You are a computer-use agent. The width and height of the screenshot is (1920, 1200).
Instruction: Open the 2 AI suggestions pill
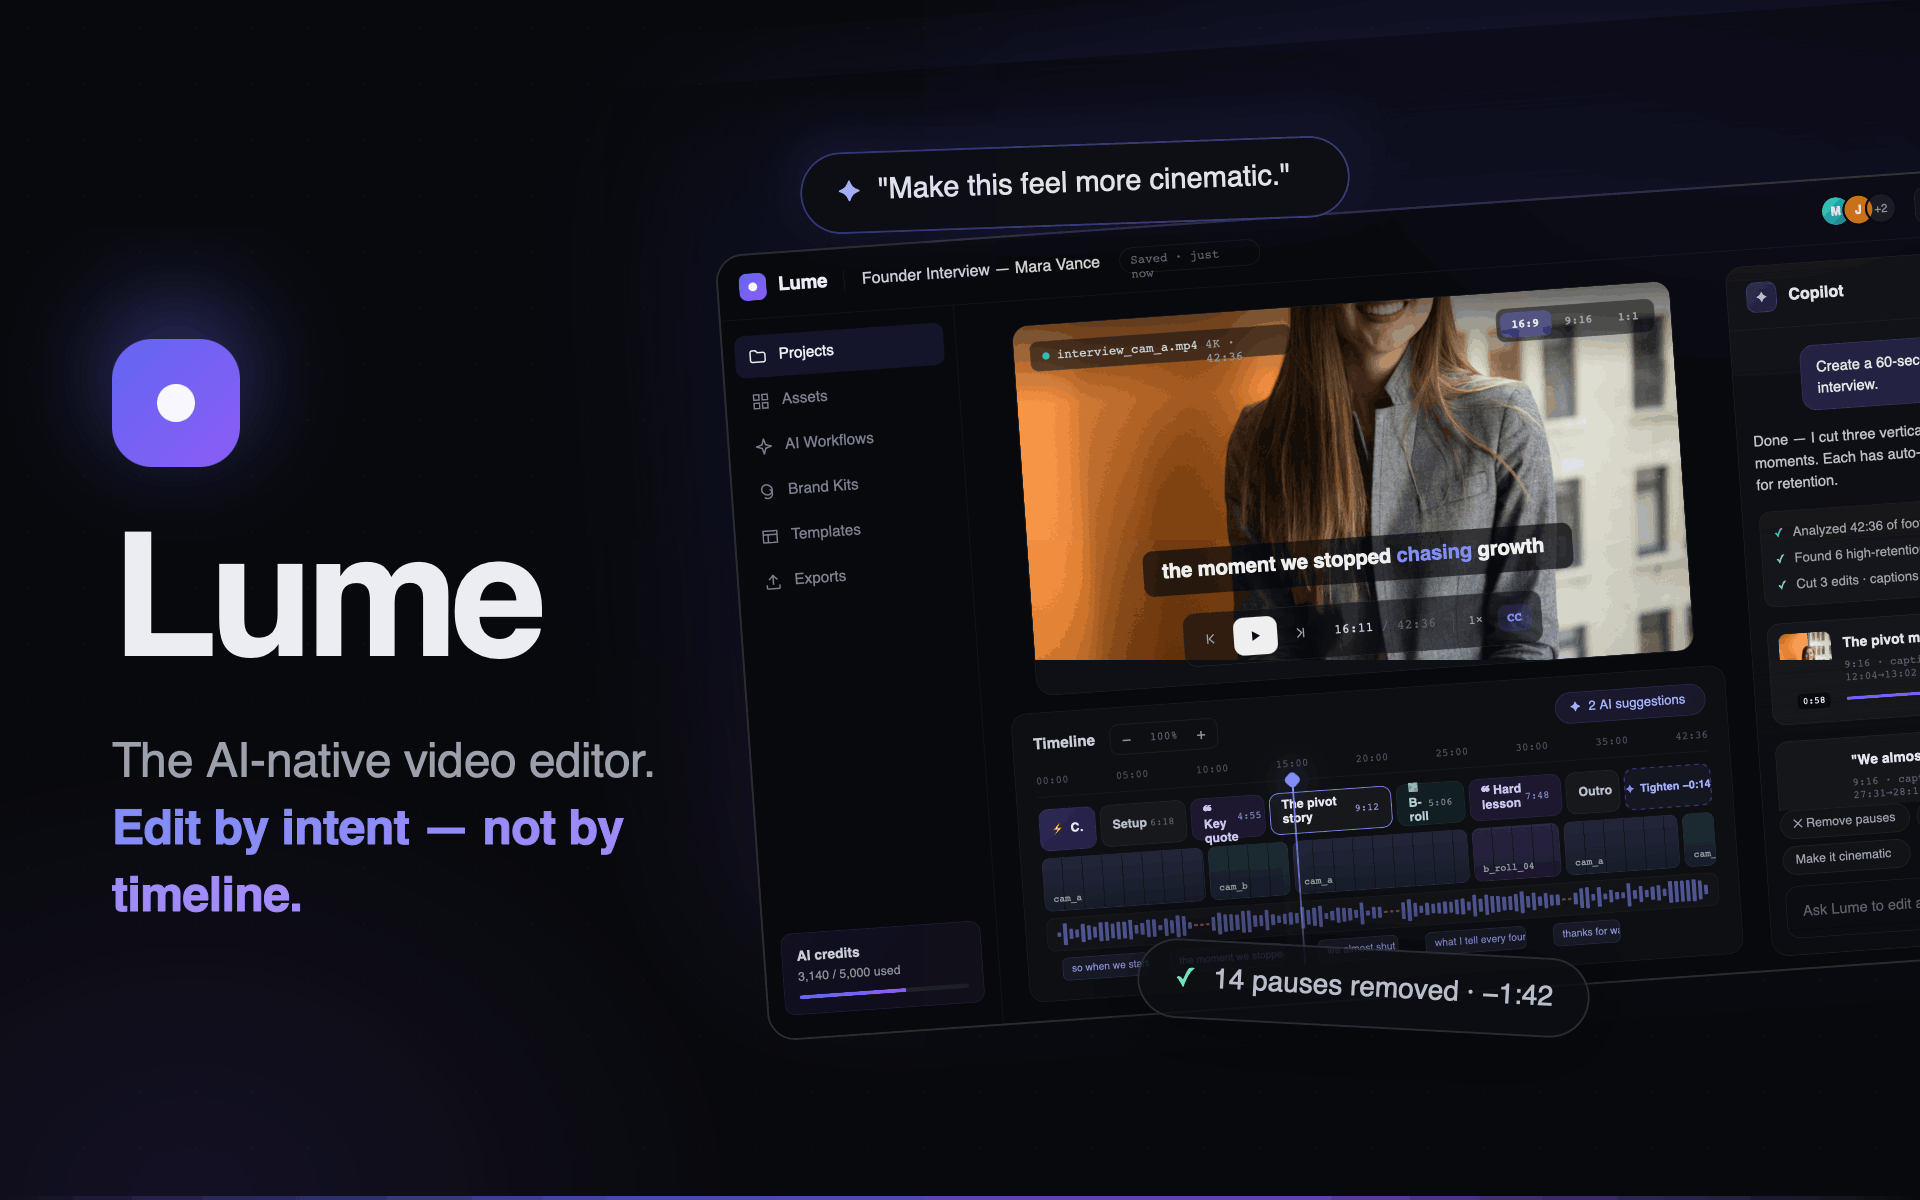1629,703
